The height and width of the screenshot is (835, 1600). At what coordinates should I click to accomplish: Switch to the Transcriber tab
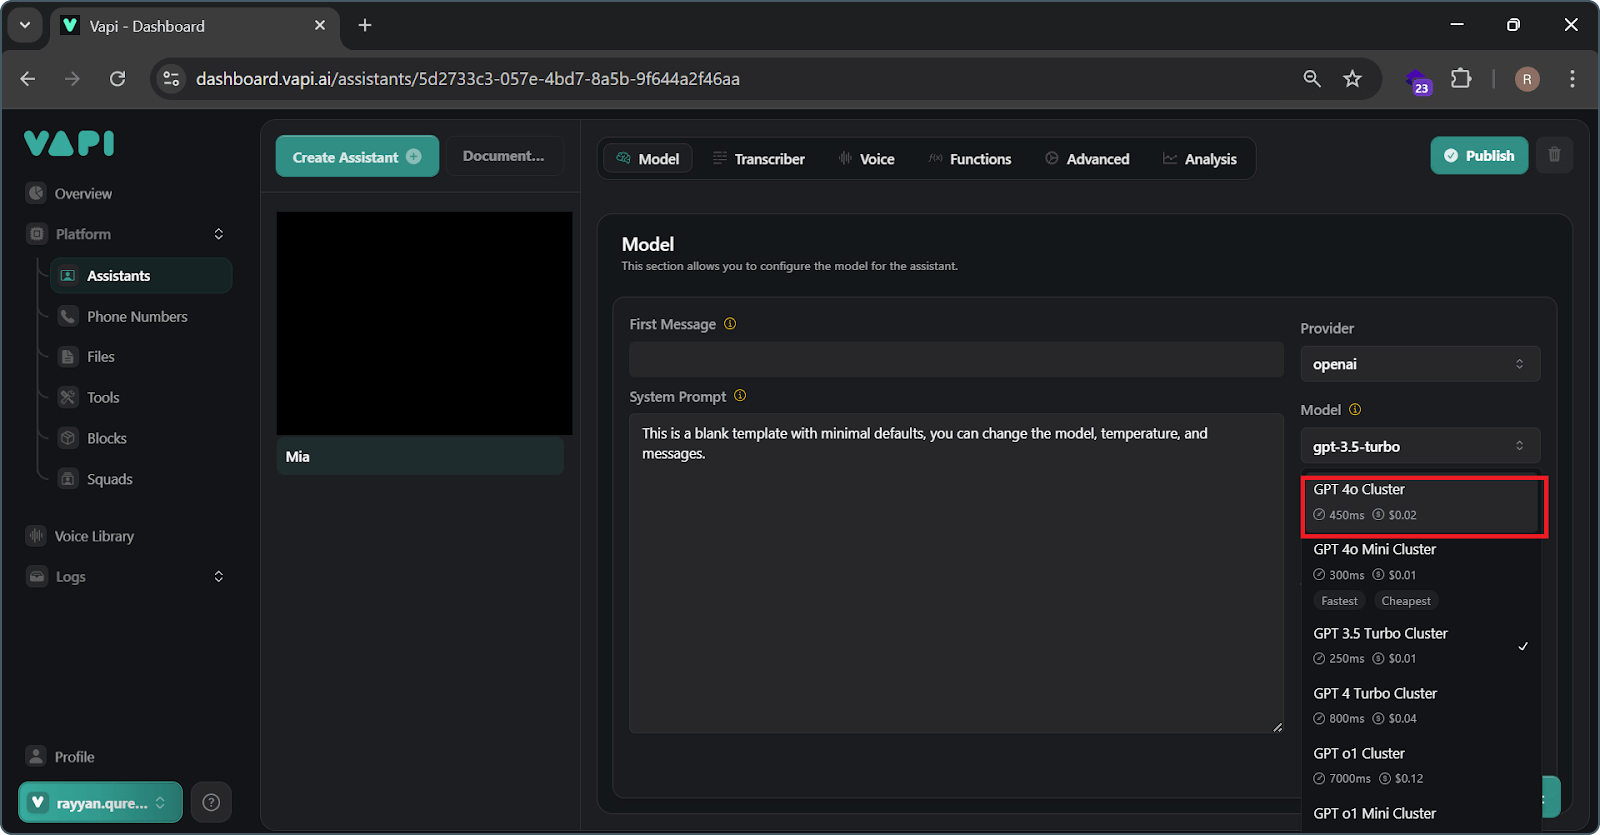pyautogui.click(x=759, y=159)
